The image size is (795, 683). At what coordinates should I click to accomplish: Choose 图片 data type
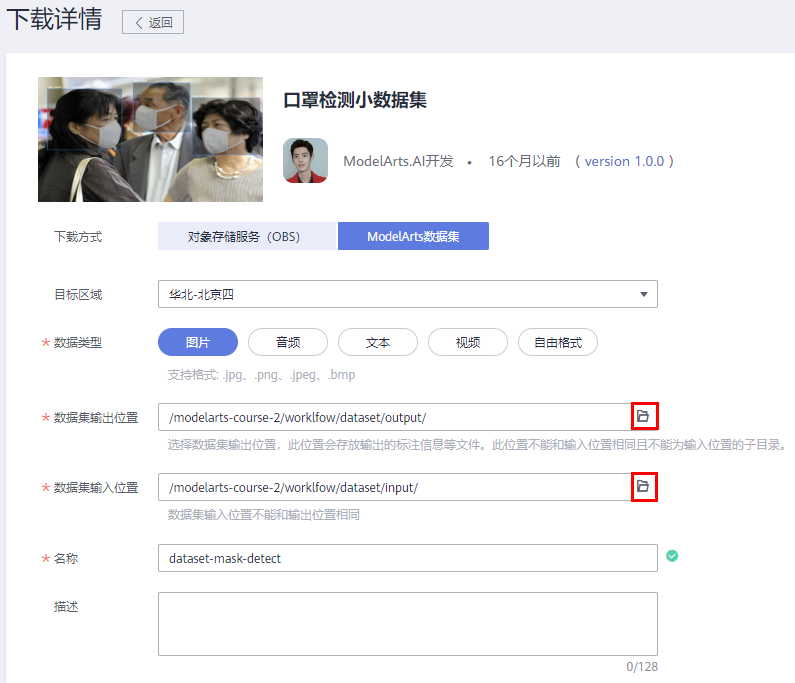click(x=198, y=342)
